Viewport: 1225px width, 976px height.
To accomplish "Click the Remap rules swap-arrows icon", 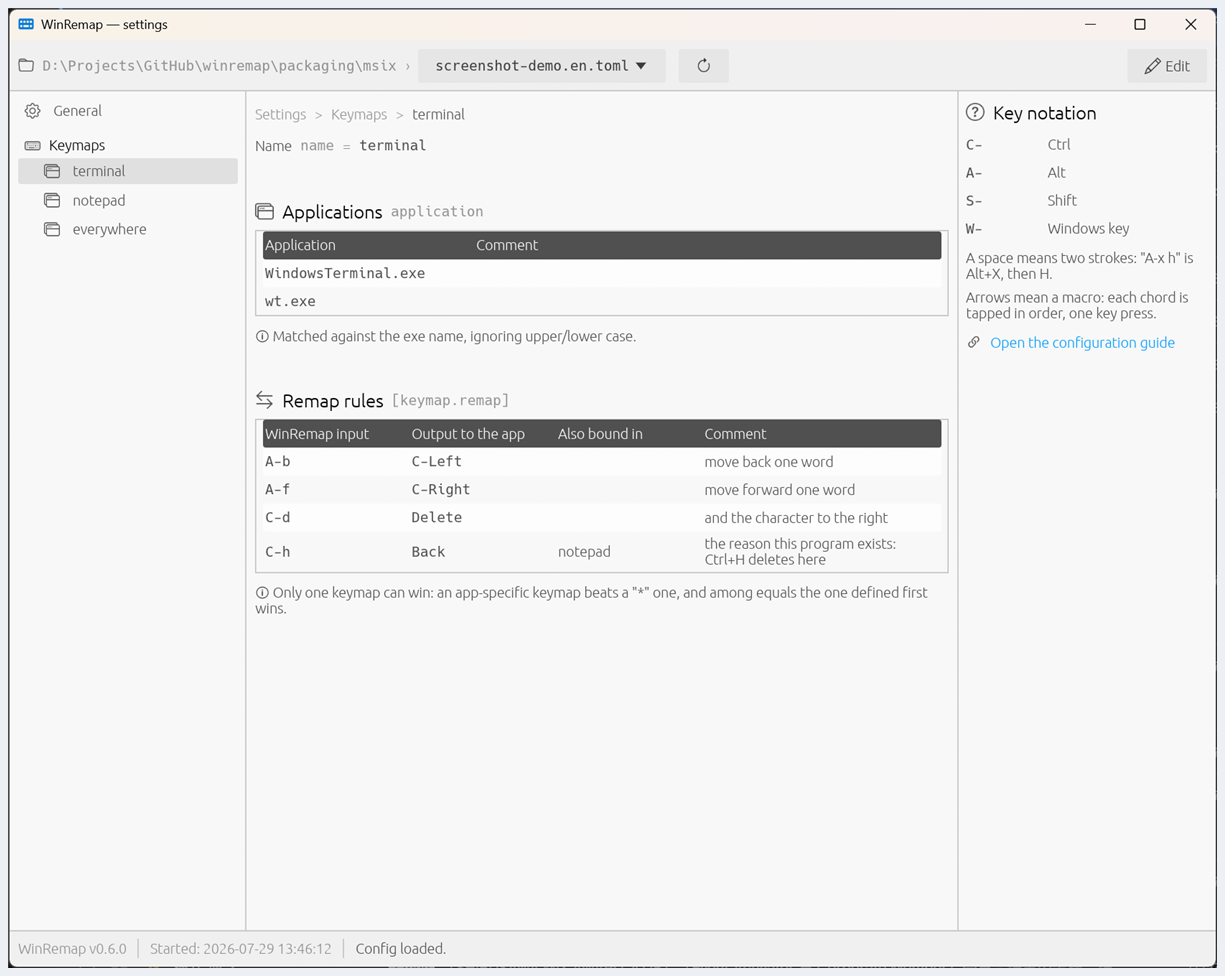I will 264,400.
